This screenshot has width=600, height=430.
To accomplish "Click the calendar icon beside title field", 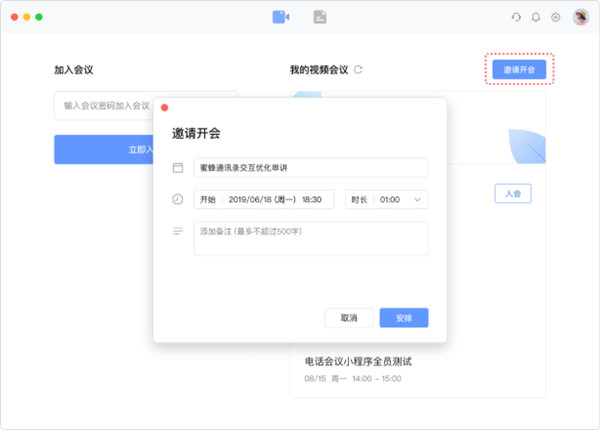I will tap(178, 168).
